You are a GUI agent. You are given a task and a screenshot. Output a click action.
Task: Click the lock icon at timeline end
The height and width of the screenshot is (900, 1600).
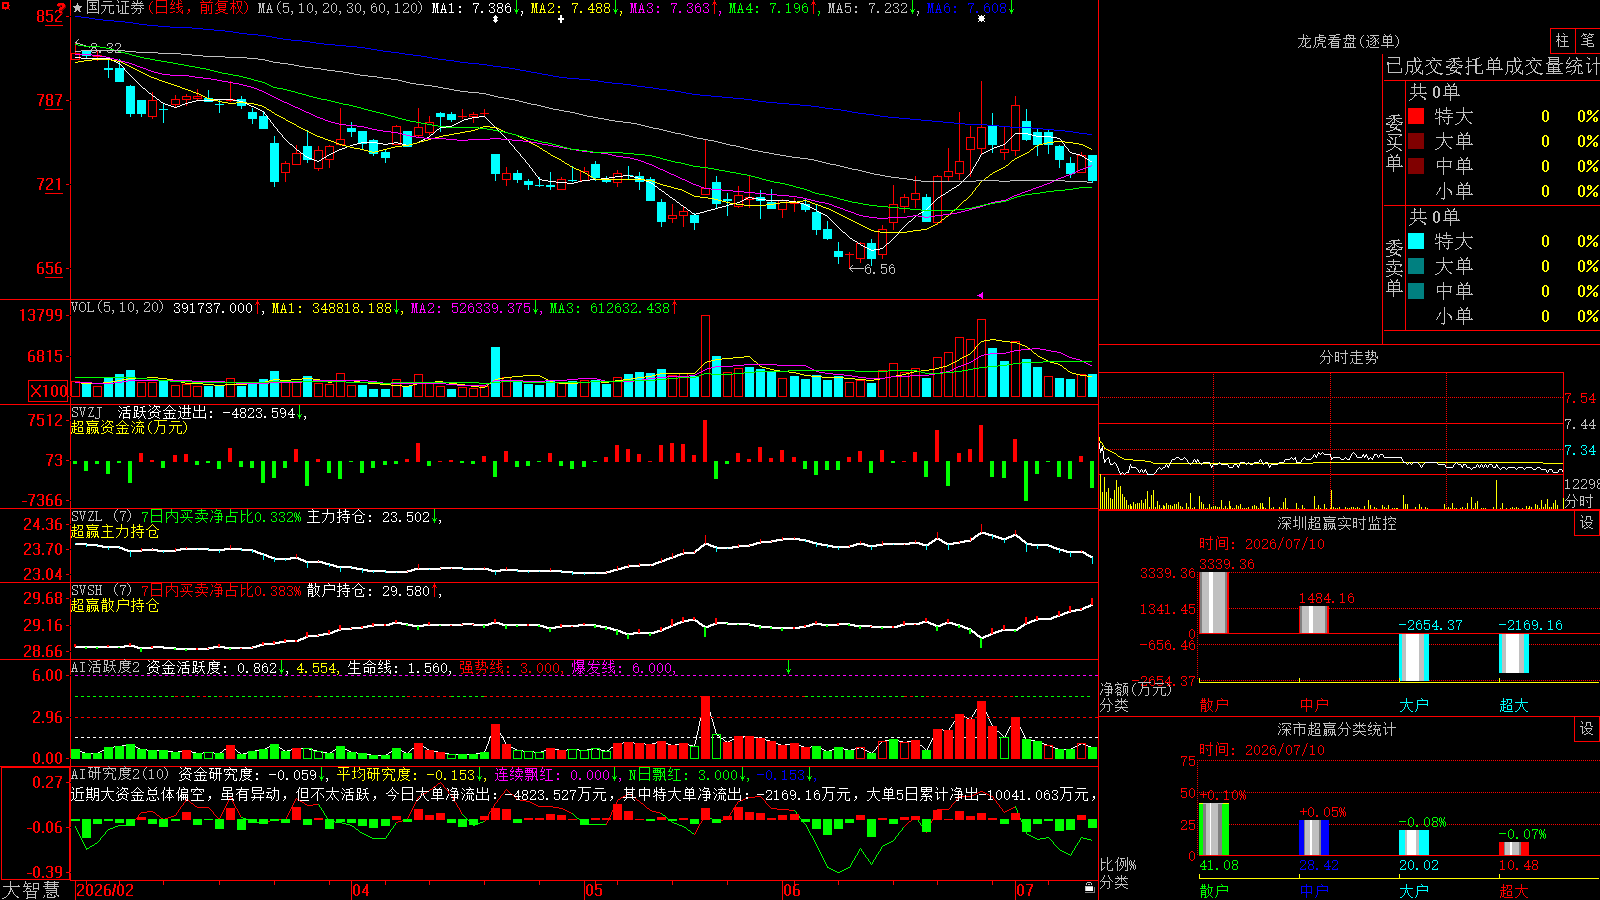1089,888
